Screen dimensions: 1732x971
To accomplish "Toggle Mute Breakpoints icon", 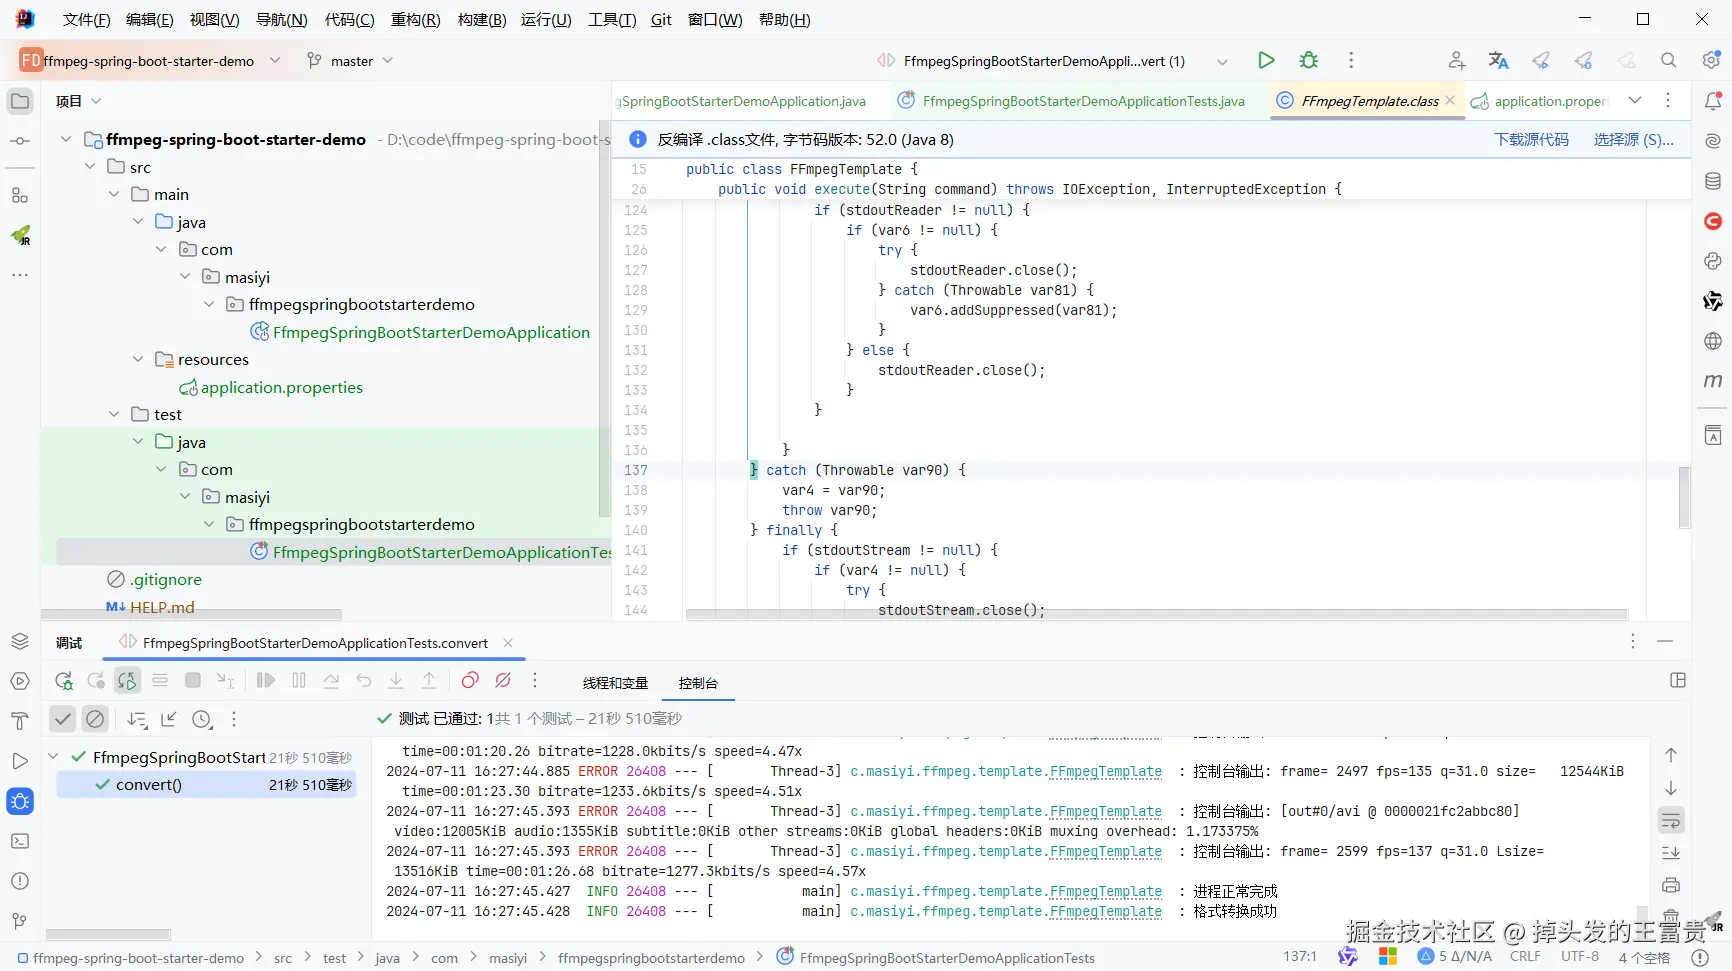I will [x=503, y=681].
